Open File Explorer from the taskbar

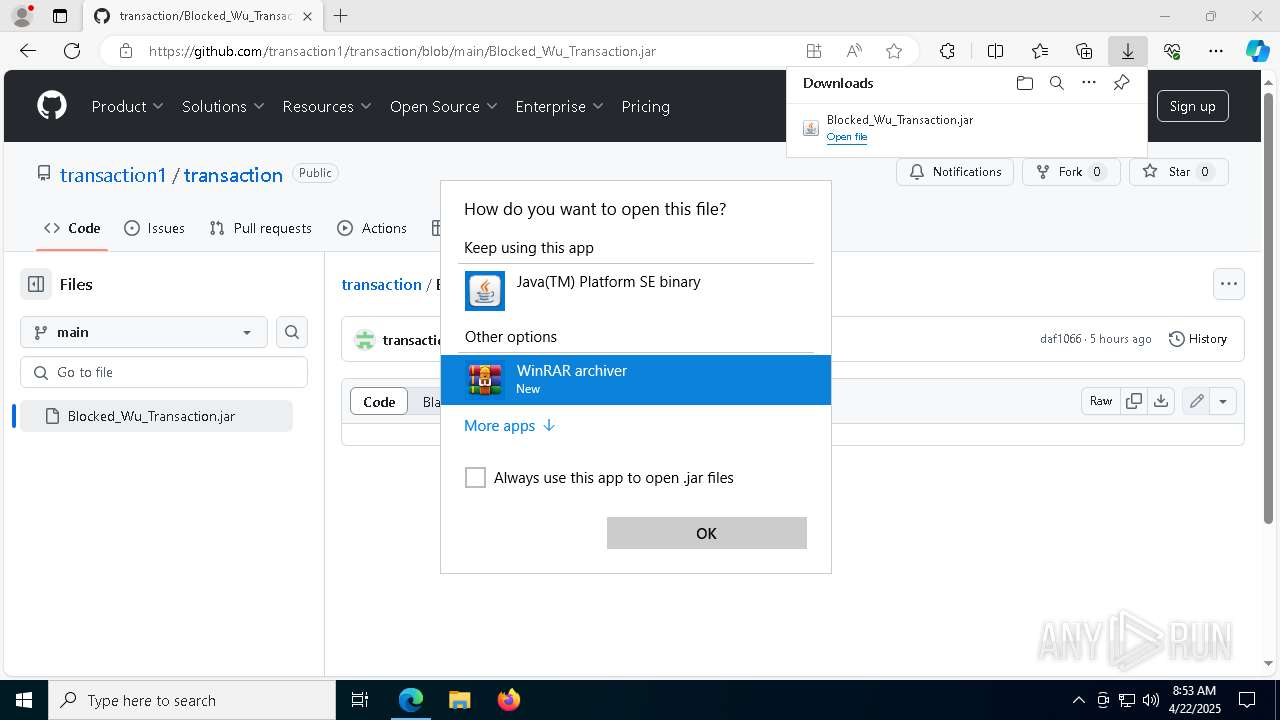pos(459,700)
